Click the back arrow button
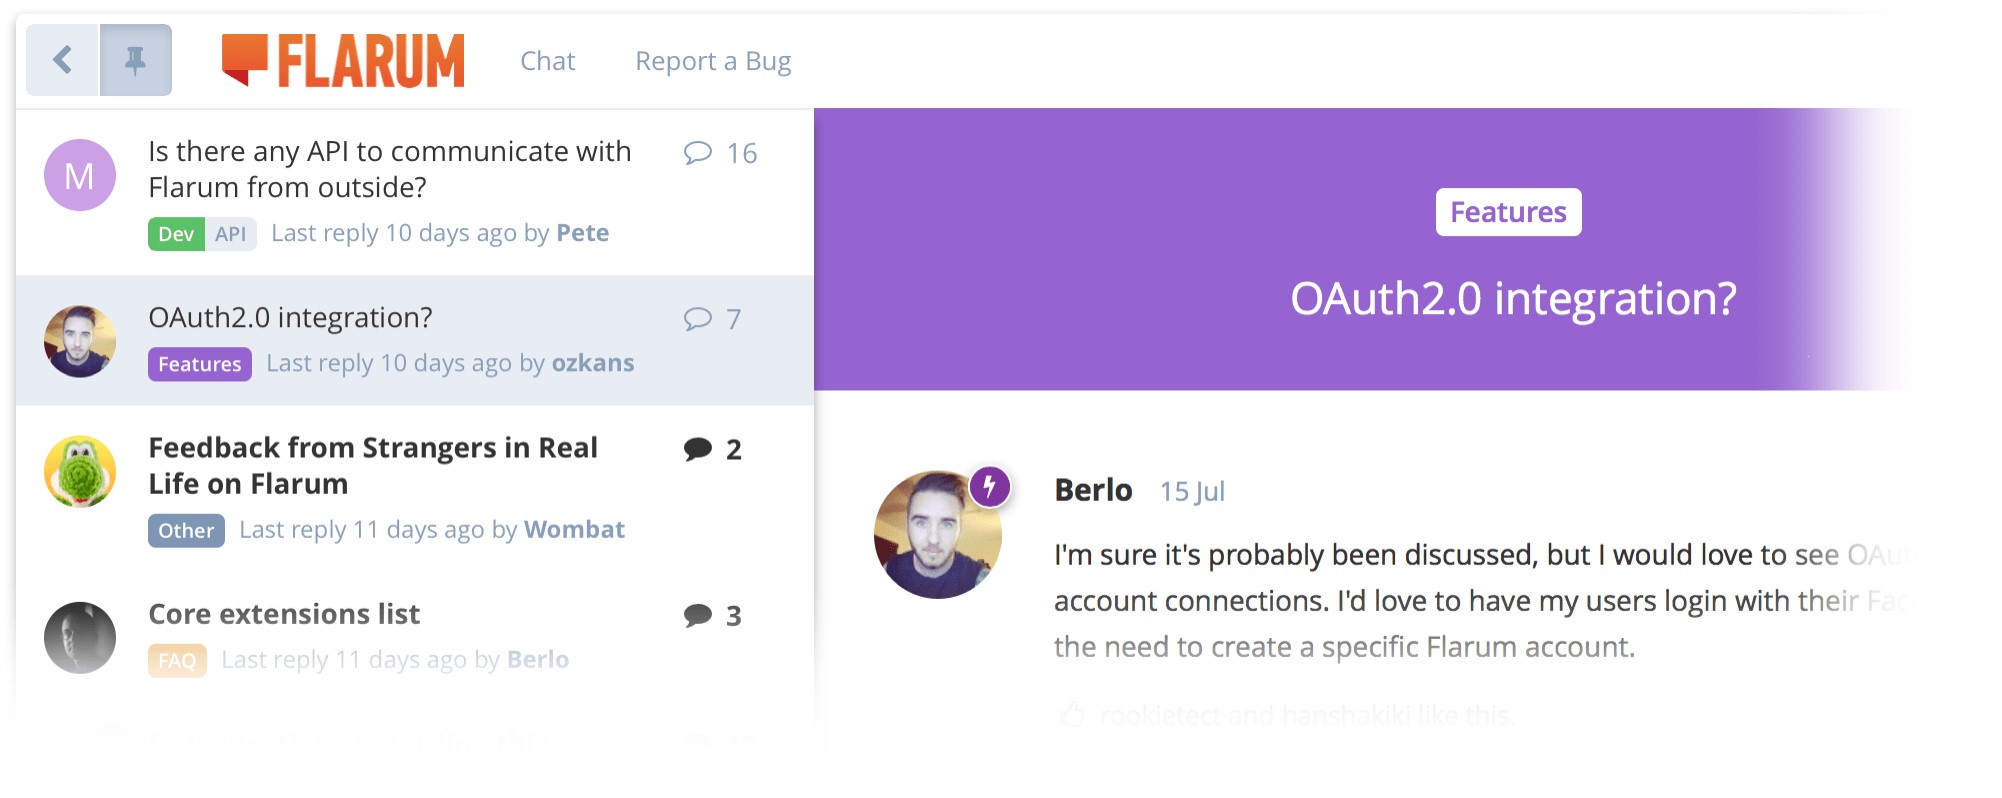This screenshot has height=798, width=2002. click(x=63, y=60)
